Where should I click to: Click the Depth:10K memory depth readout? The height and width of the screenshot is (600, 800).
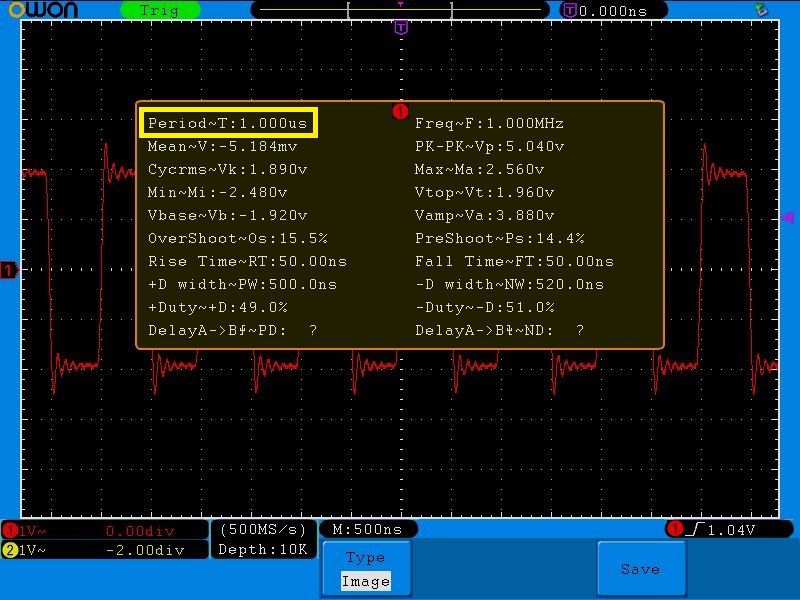pyautogui.click(x=263, y=549)
